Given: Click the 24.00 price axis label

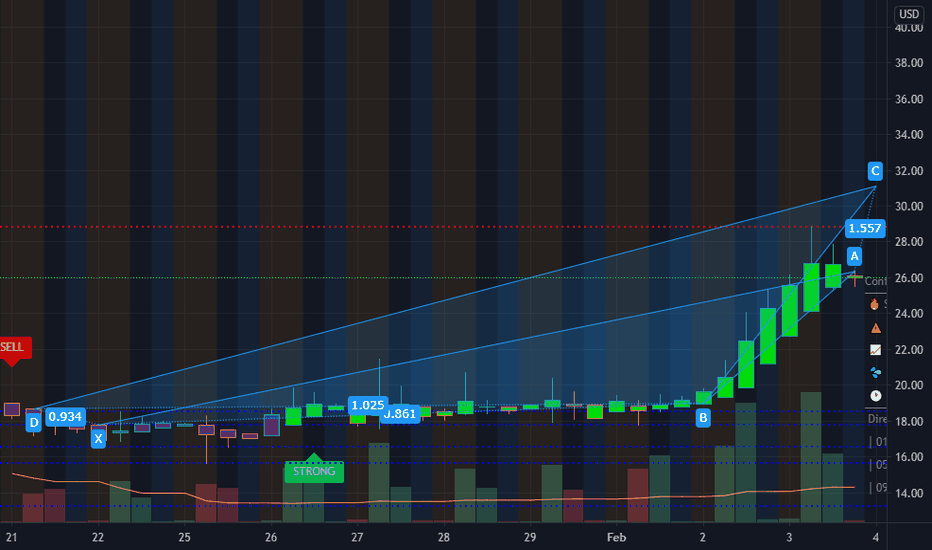Looking at the screenshot, I should 909,313.
